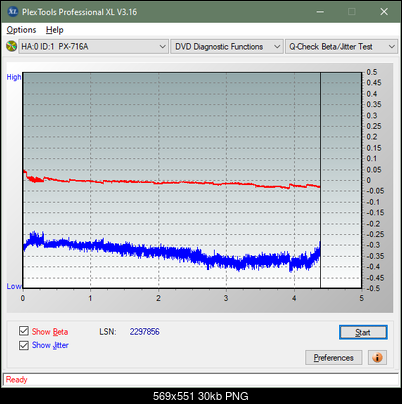Image resolution: width=402 pixels, height=404 pixels.
Task: Minimize the PlexTools window
Action: tap(320, 12)
